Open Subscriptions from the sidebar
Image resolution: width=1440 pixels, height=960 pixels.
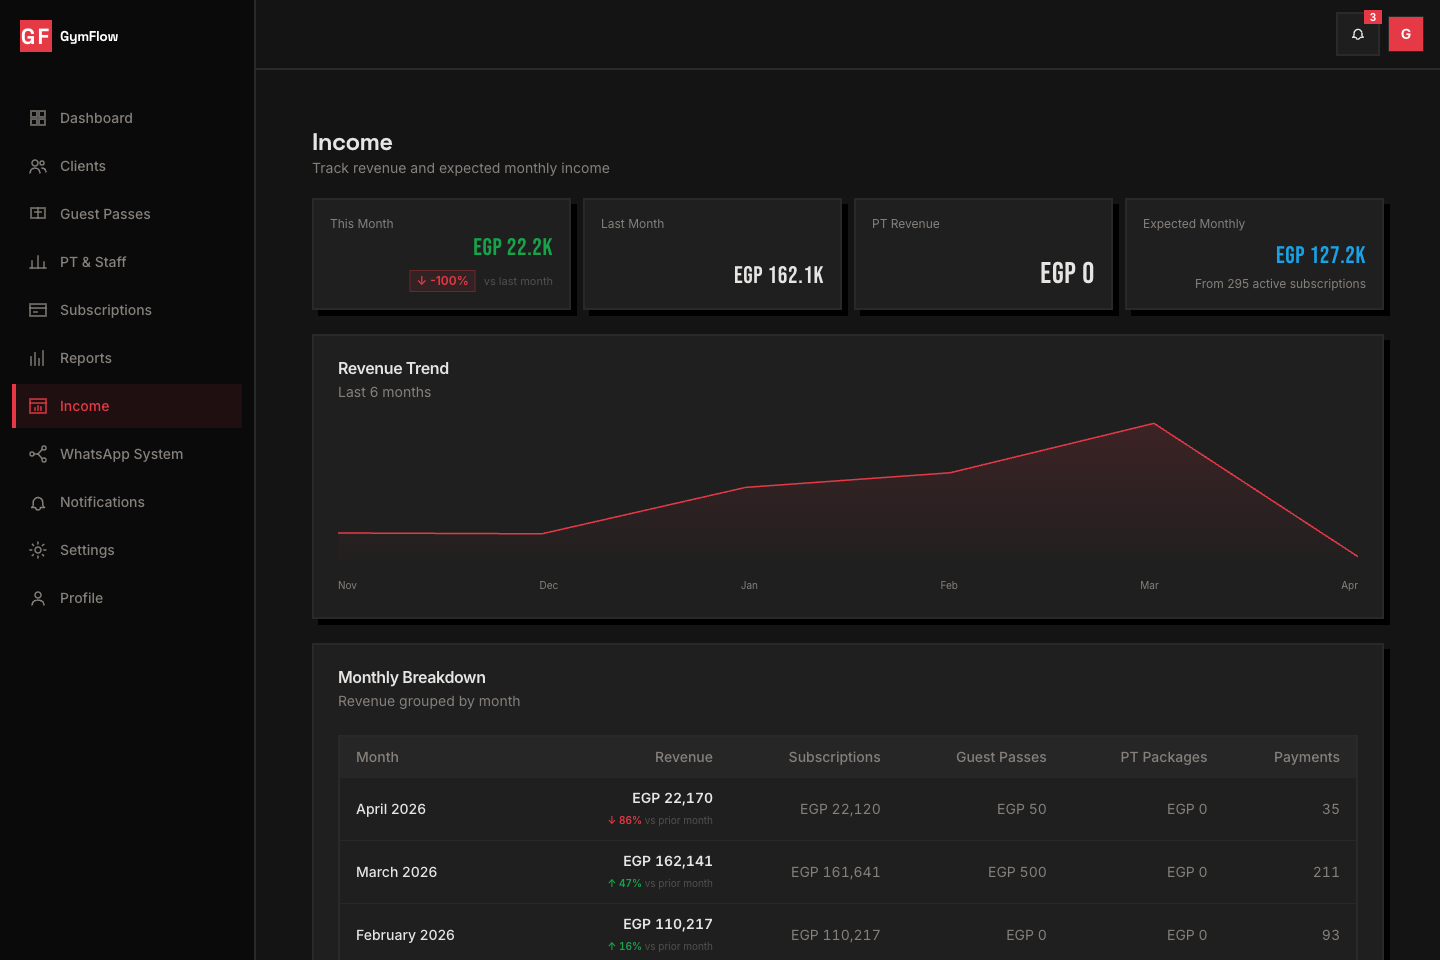click(106, 310)
